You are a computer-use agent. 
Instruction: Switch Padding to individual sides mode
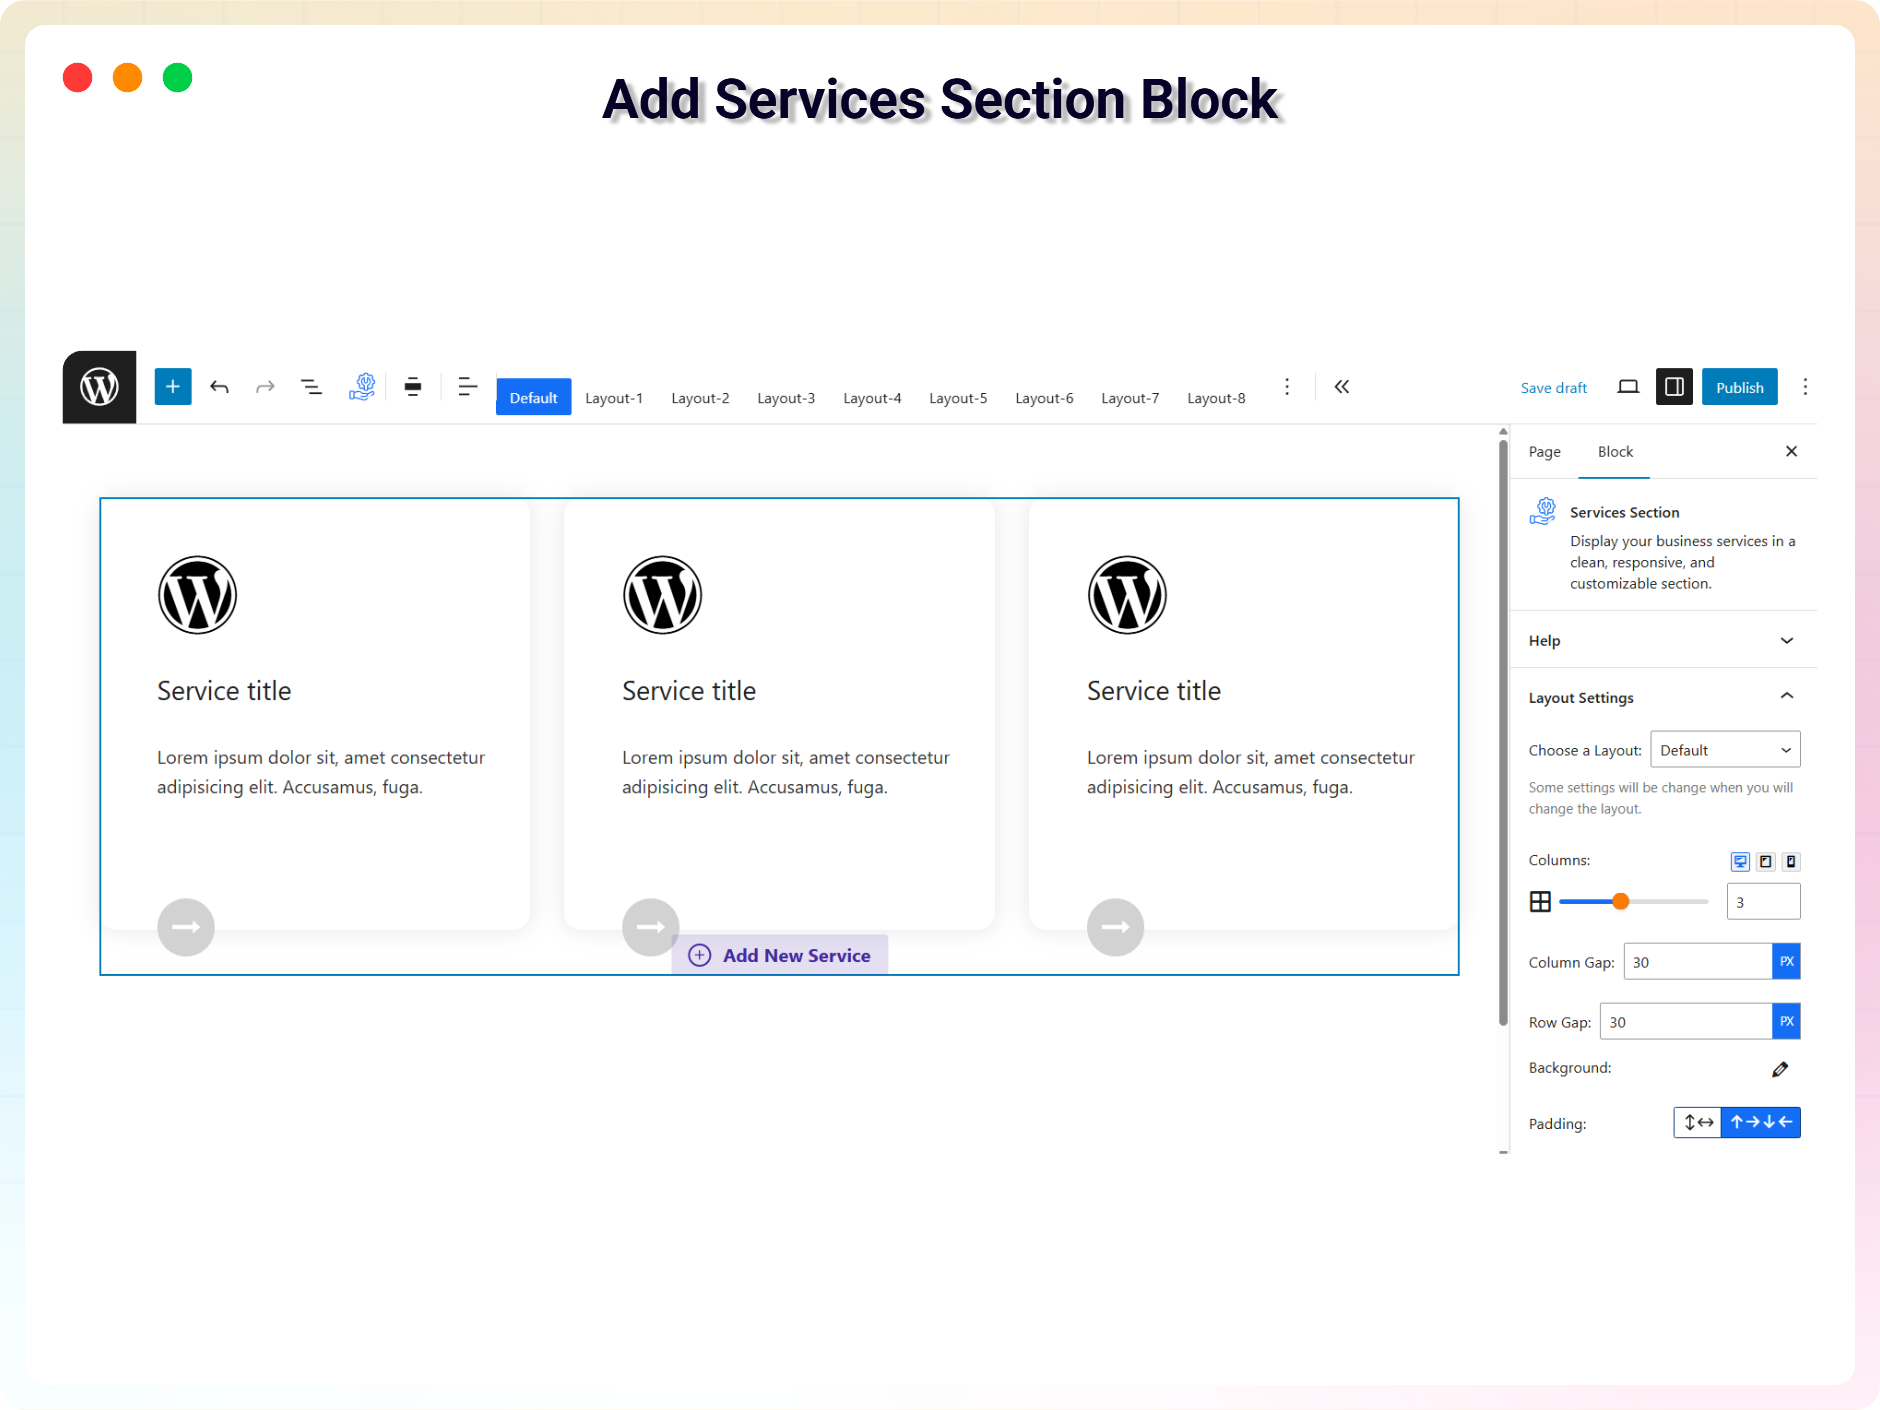pos(1760,1123)
